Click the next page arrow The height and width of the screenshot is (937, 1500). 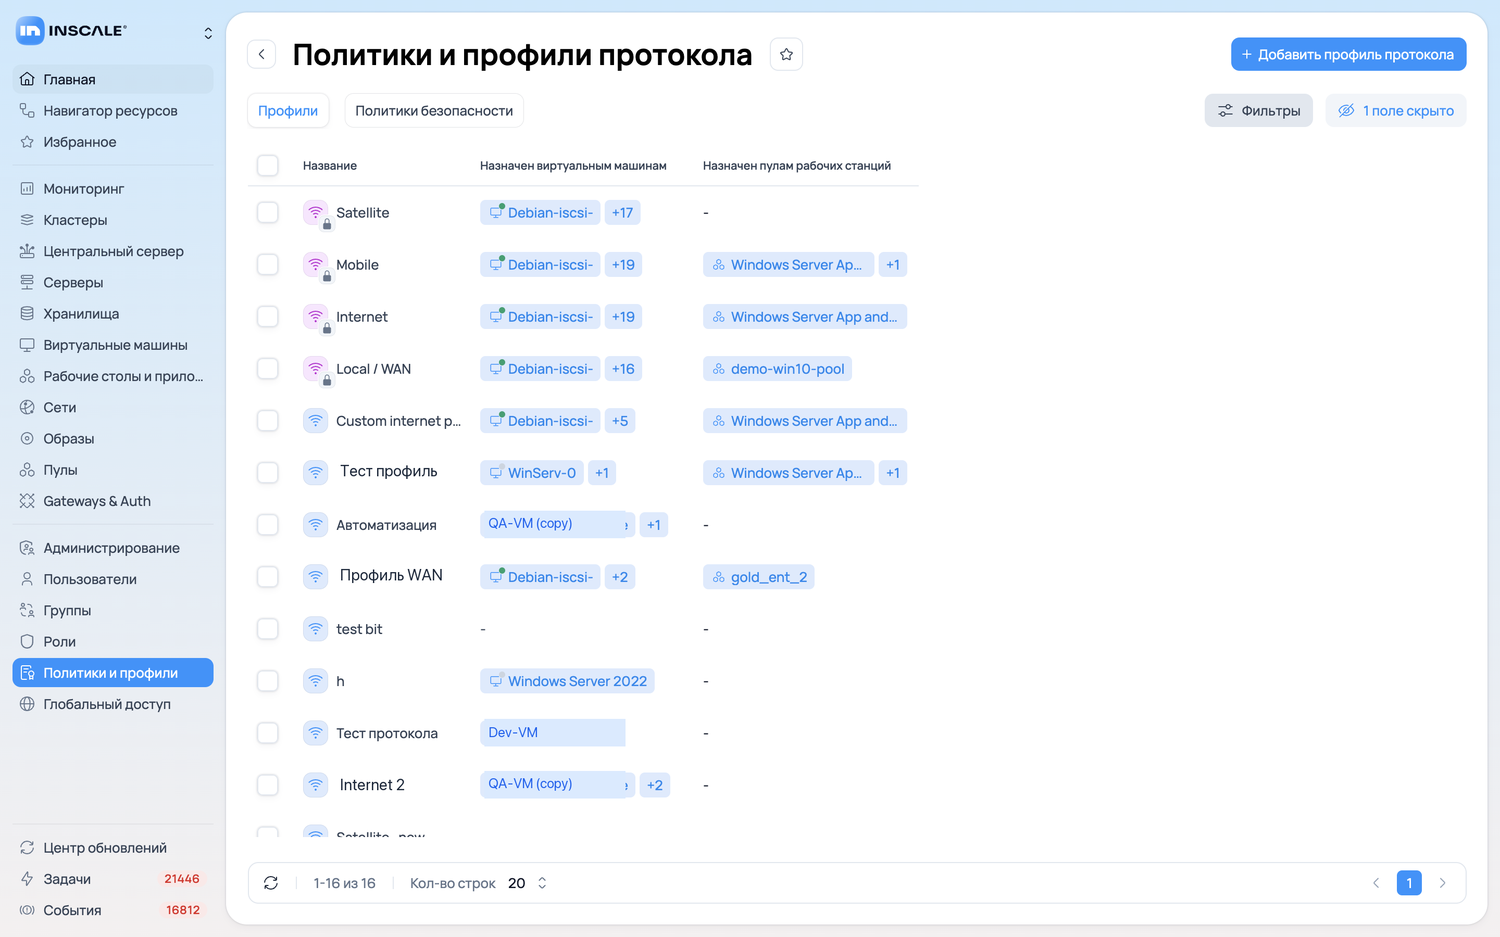[x=1442, y=883]
